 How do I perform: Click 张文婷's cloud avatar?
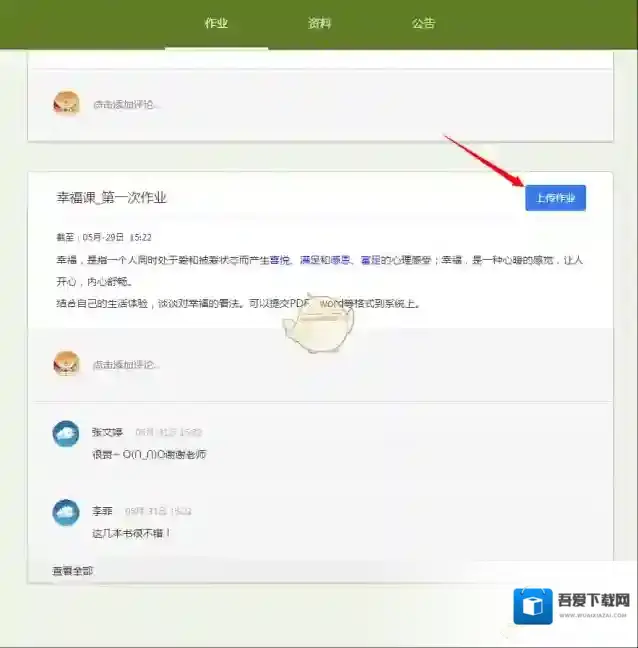(x=66, y=434)
